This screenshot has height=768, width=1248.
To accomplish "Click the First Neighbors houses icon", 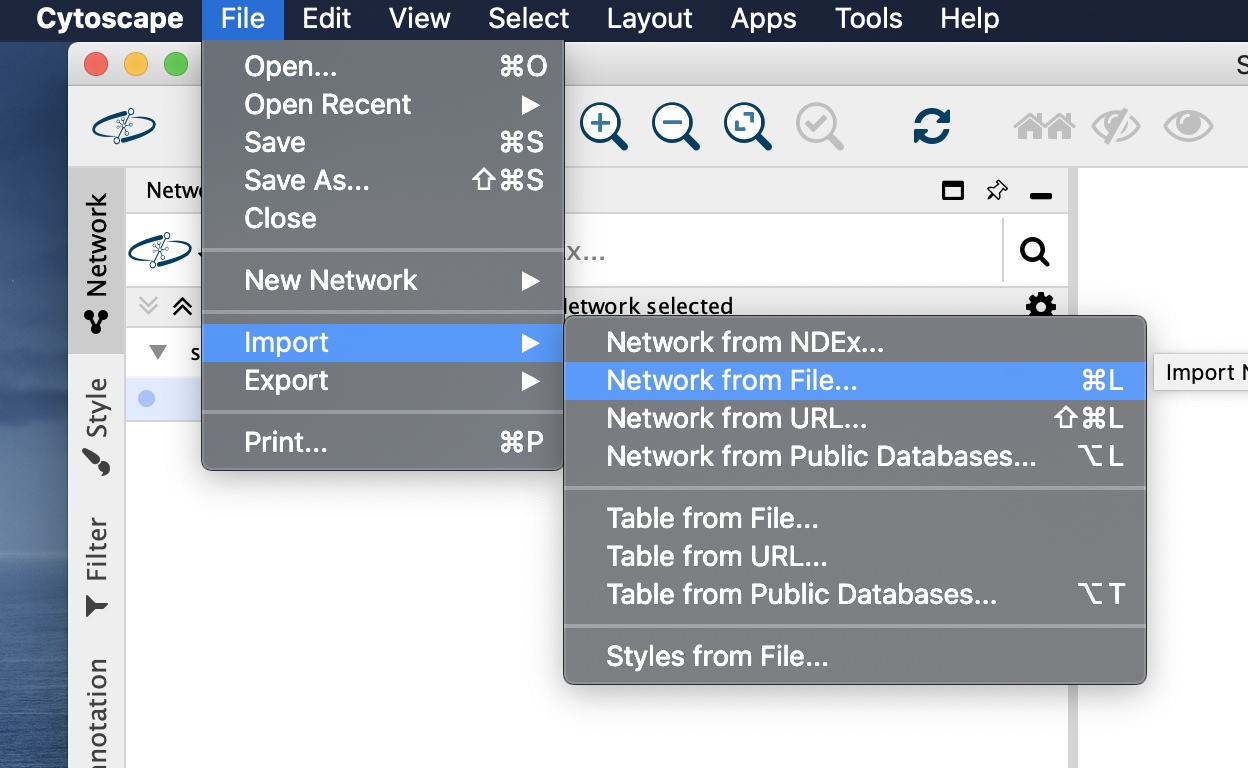I will 1043,126.
